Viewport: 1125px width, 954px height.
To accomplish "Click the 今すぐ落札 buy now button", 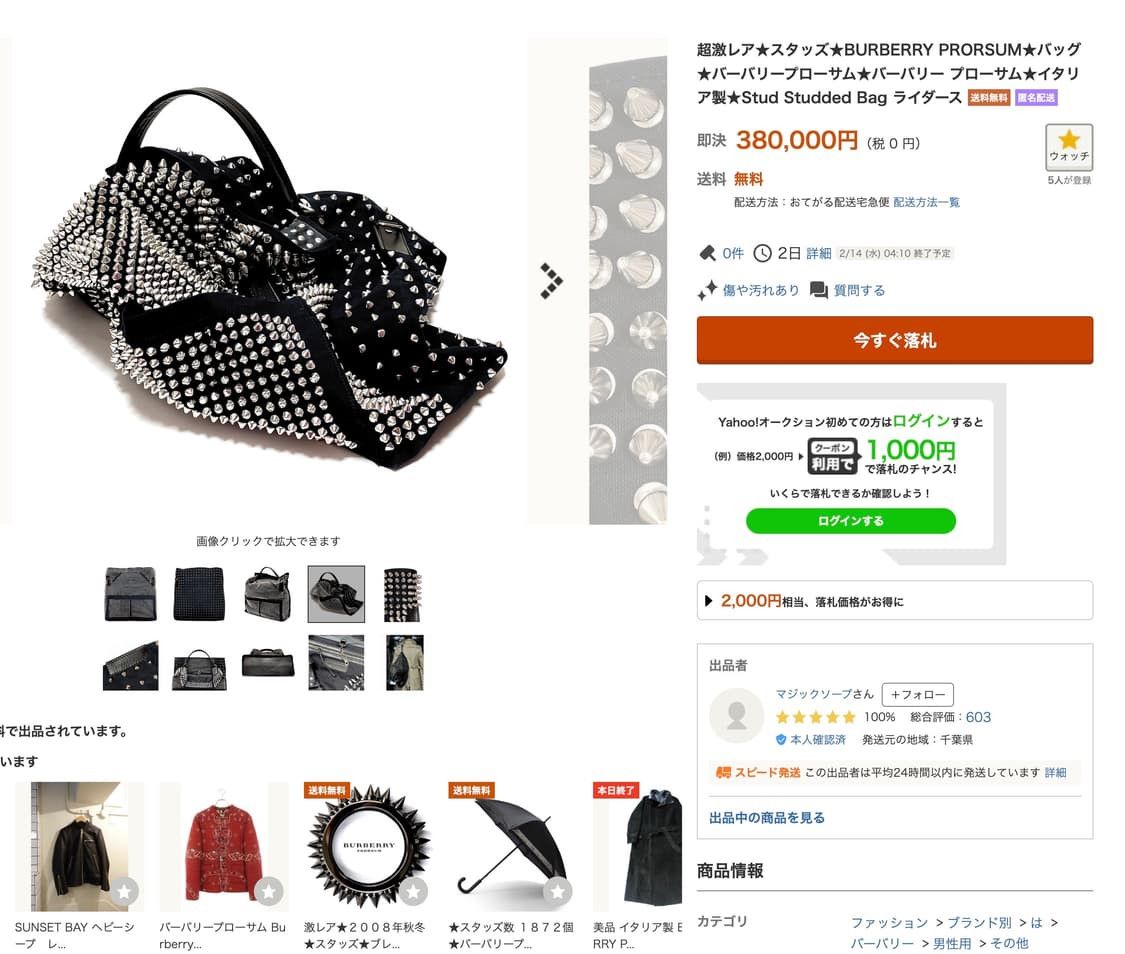I will point(895,340).
